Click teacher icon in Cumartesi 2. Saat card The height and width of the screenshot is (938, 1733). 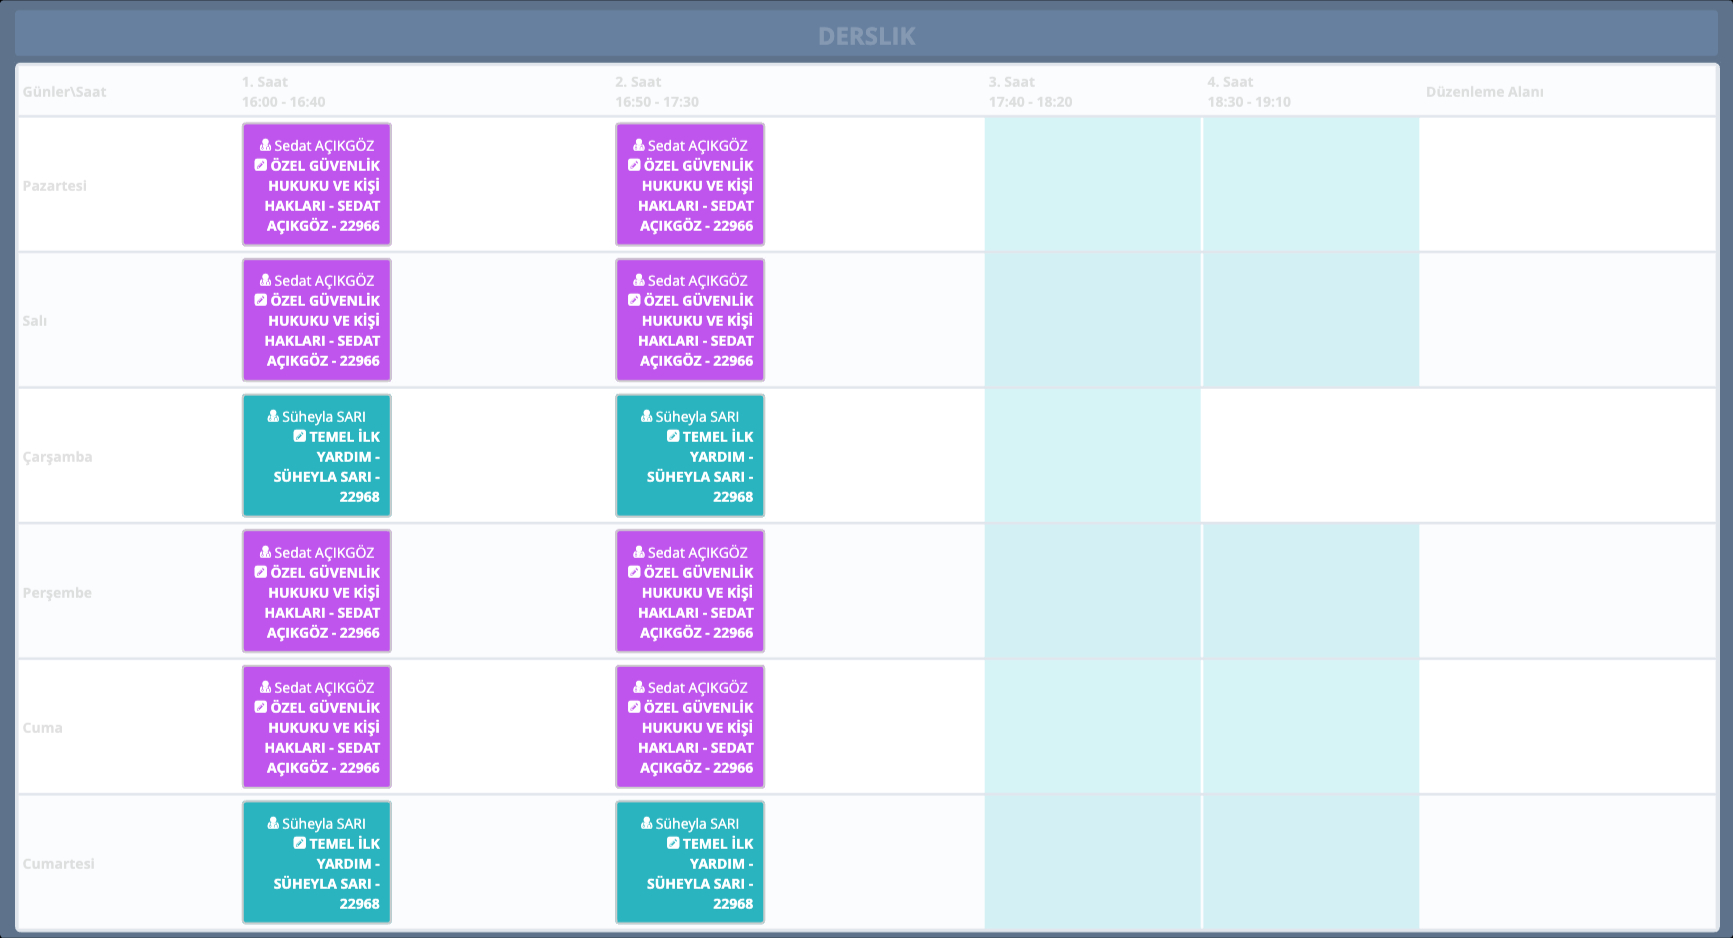click(x=647, y=823)
